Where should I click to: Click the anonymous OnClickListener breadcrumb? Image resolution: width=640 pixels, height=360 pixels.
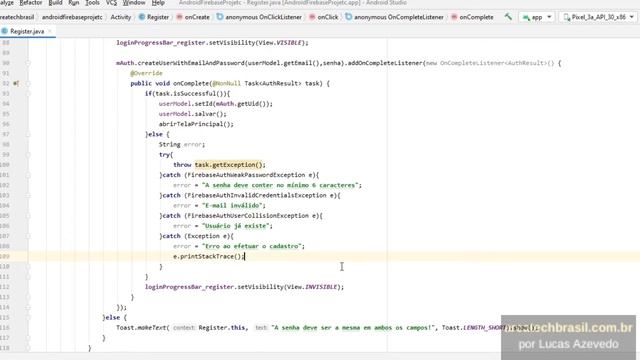click(x=259, y=17)
